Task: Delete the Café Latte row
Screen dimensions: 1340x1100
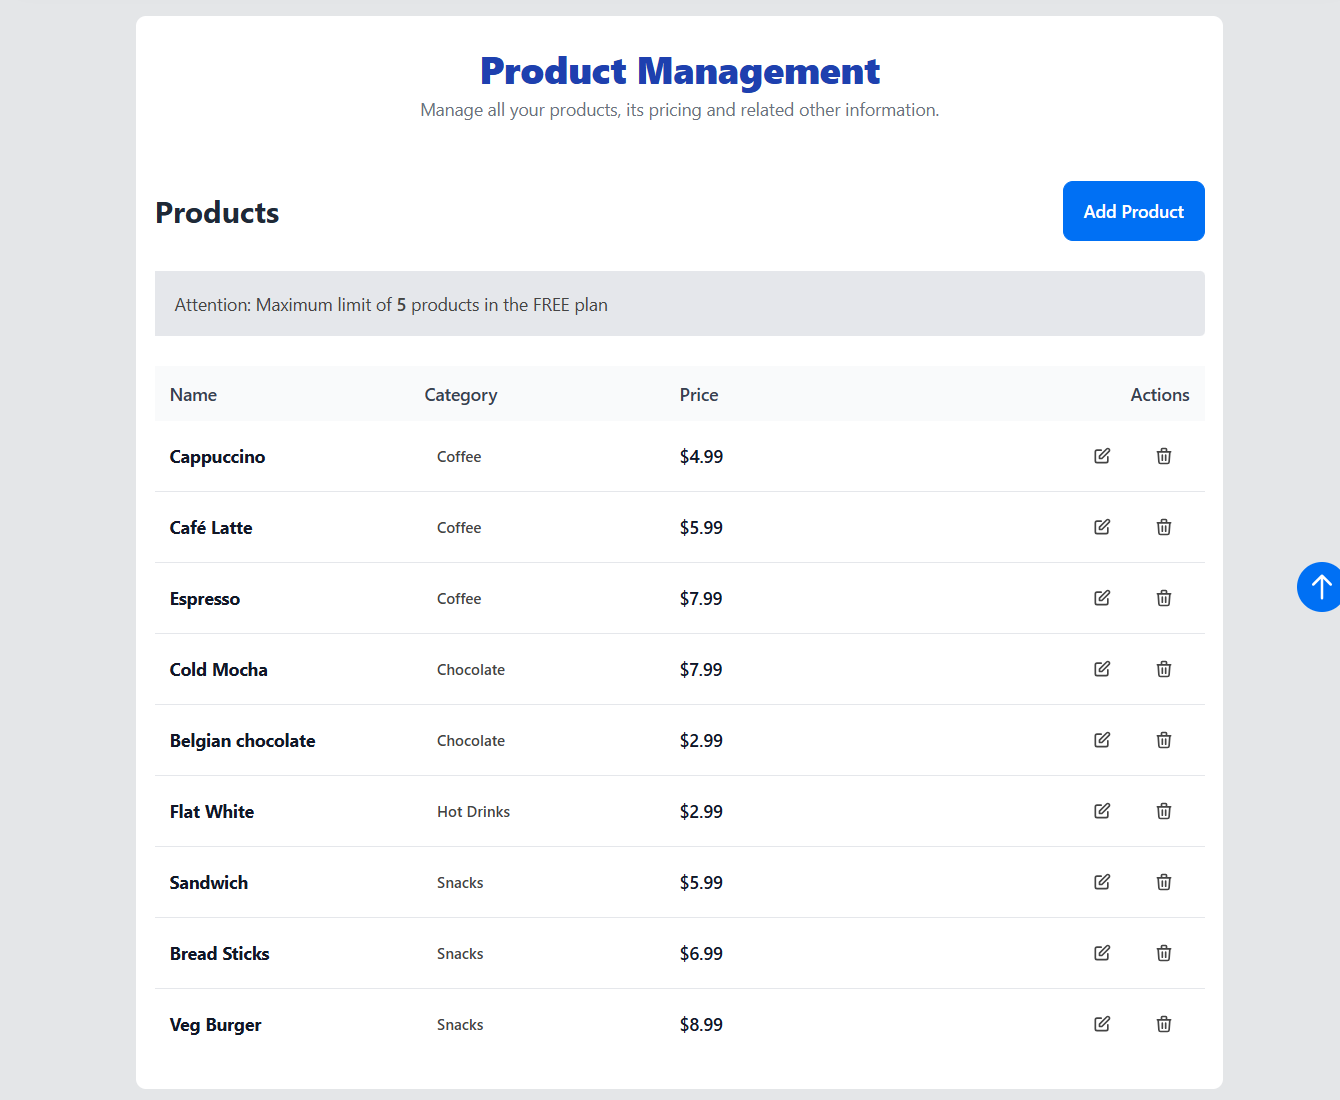Action: pyautogui.click(x=1164, y=527)
